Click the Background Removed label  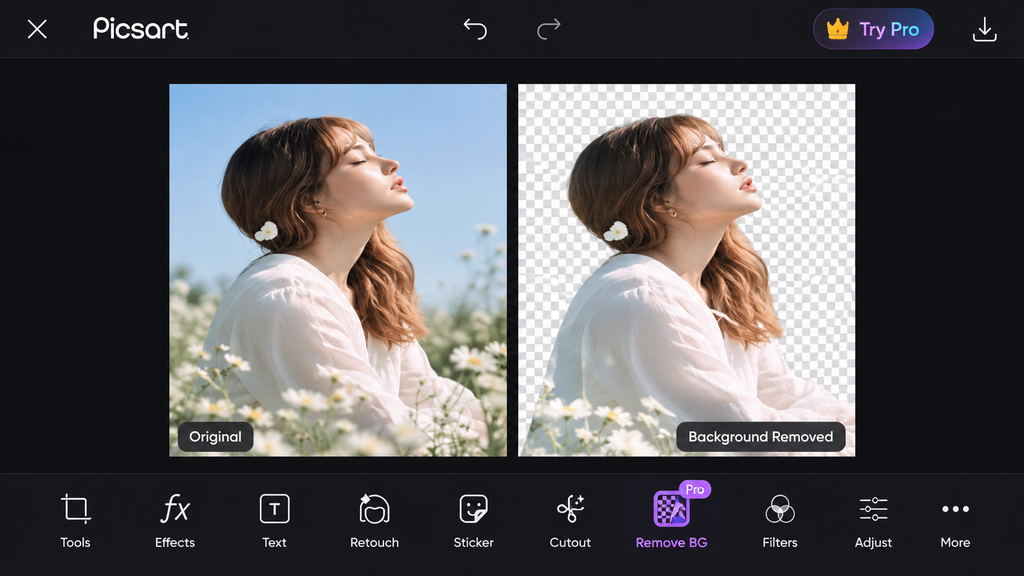click(761, 436)
